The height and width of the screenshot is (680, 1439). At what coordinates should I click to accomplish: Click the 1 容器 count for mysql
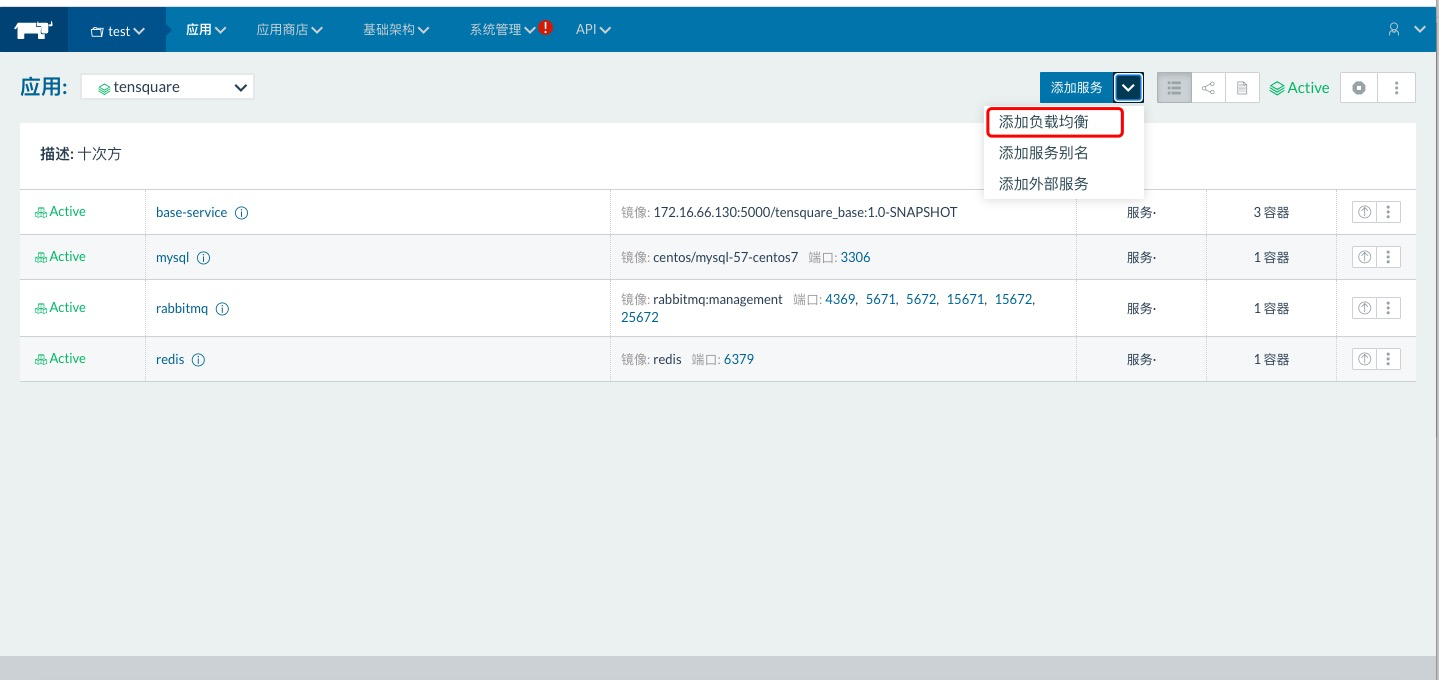pos(1271,258)
